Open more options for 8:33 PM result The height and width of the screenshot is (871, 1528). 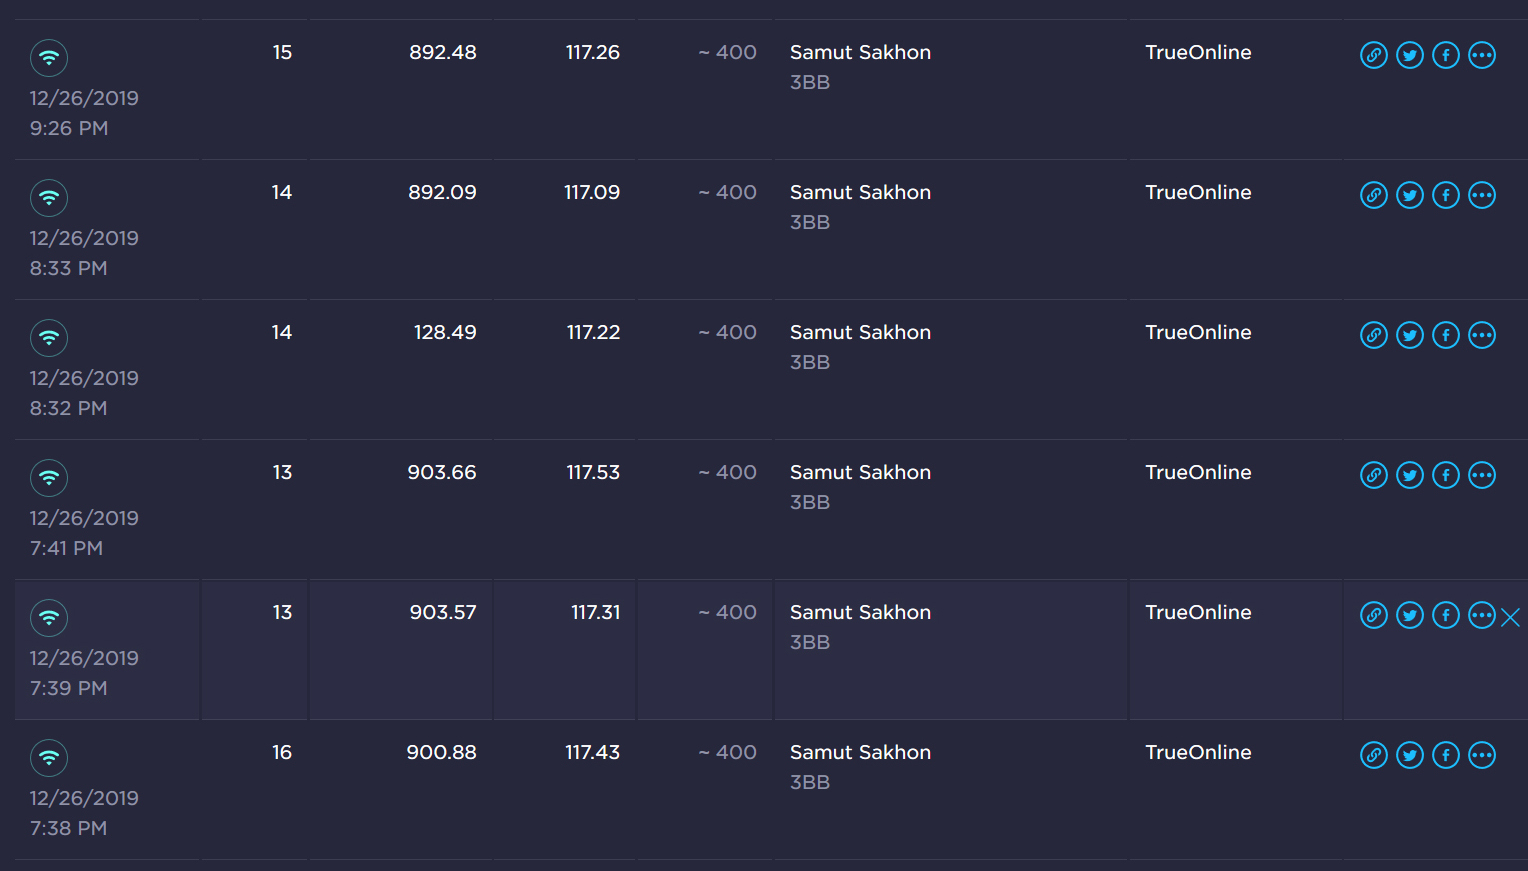point(1482,195)
